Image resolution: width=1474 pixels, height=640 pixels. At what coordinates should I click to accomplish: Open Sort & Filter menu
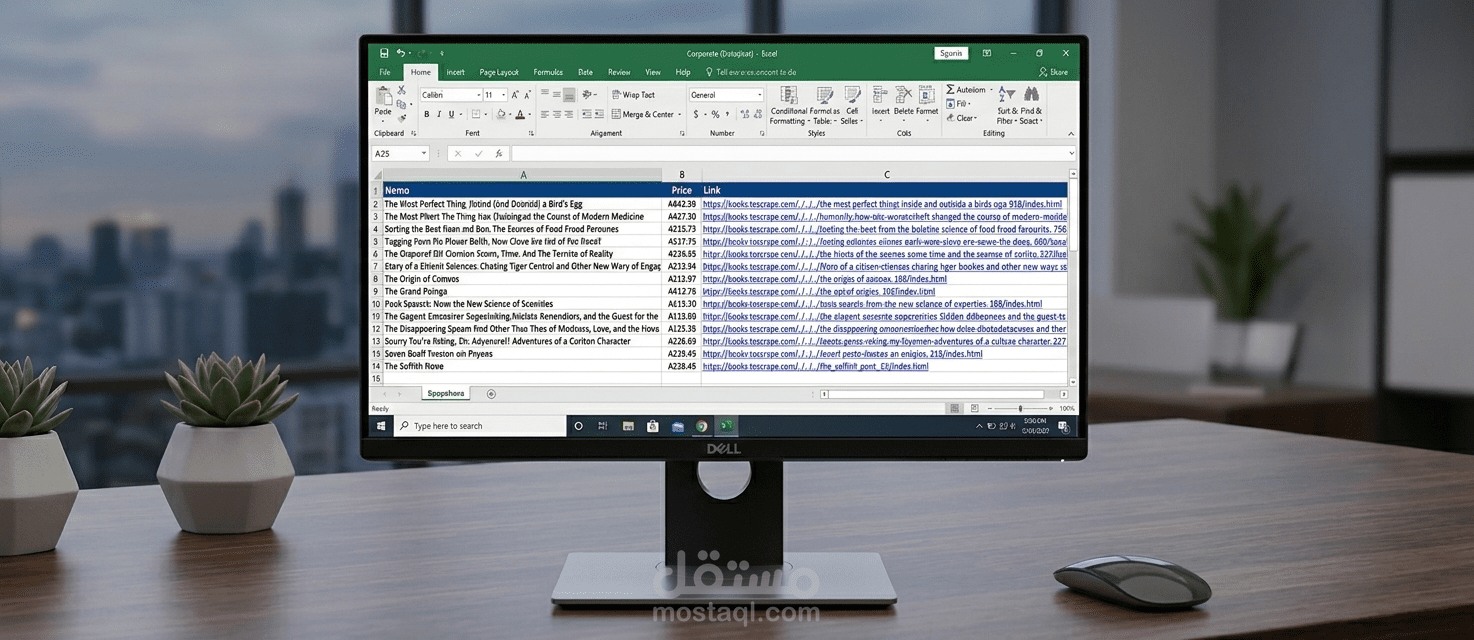[1006, 105]
